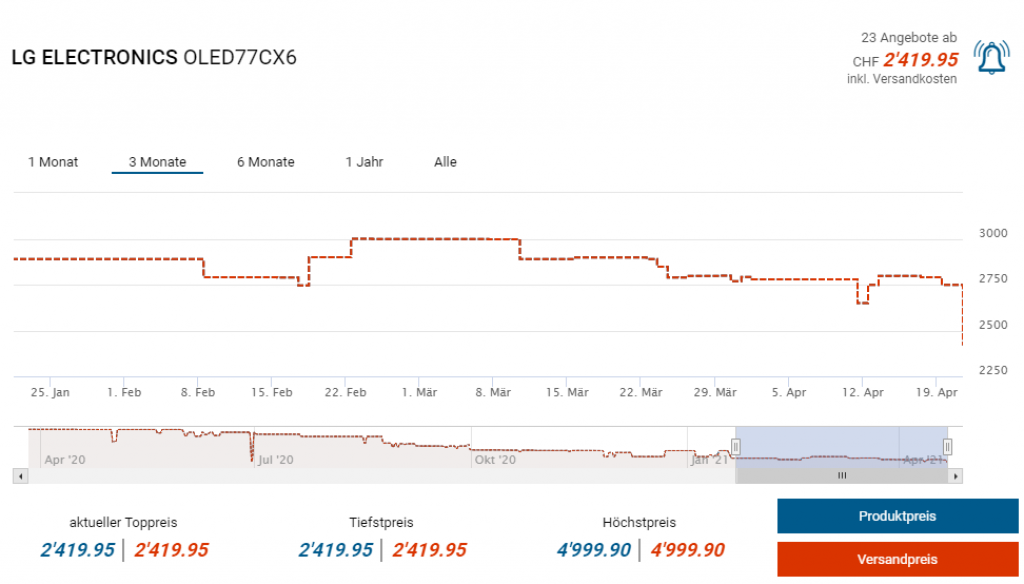This screenshot has height=584, width=1024.
Task: Click the inkl. Versandkosten text
Action: point(902,79)
